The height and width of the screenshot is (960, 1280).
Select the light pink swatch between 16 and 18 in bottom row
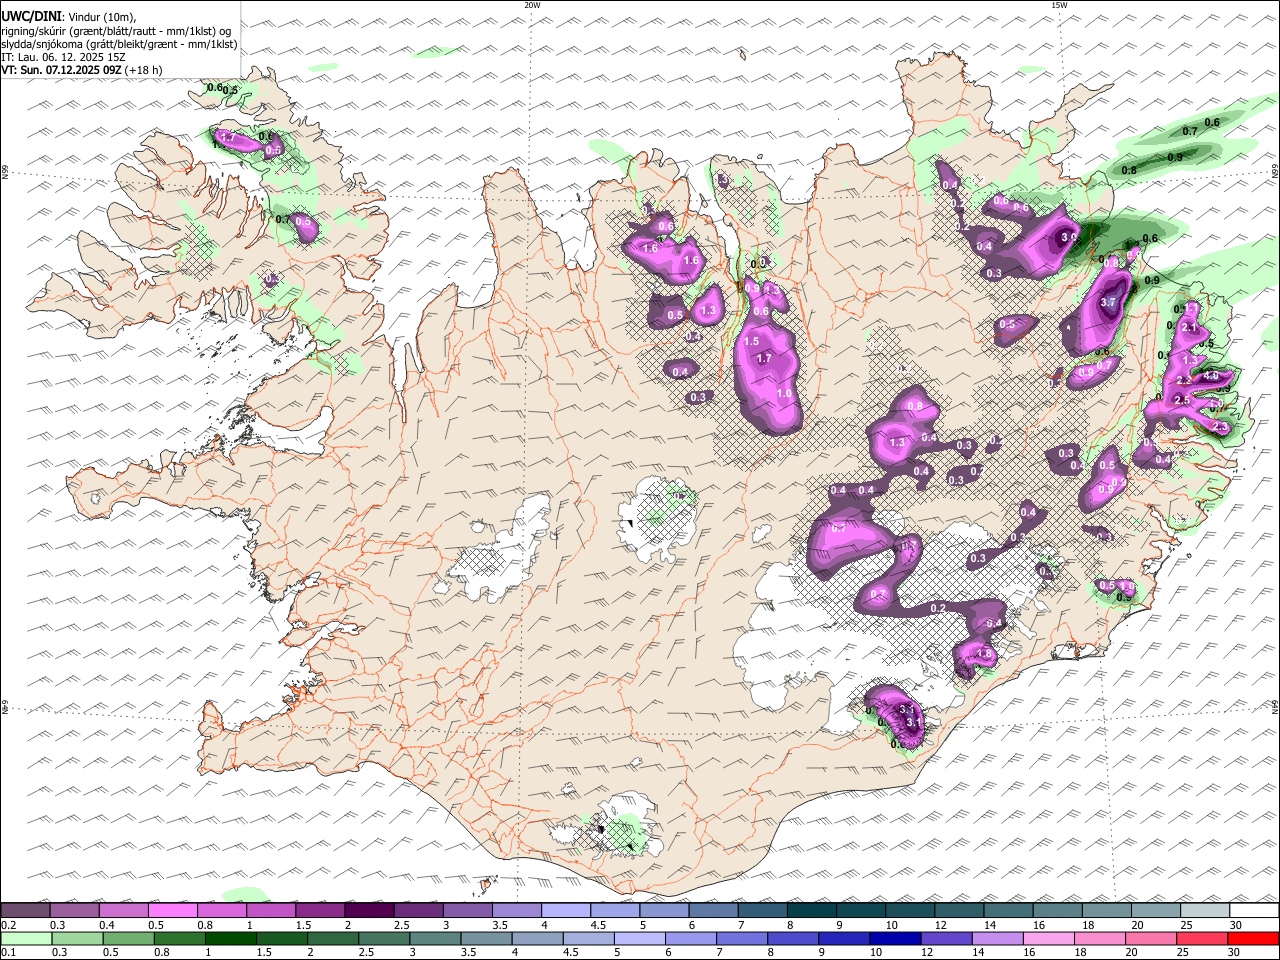1049,938
